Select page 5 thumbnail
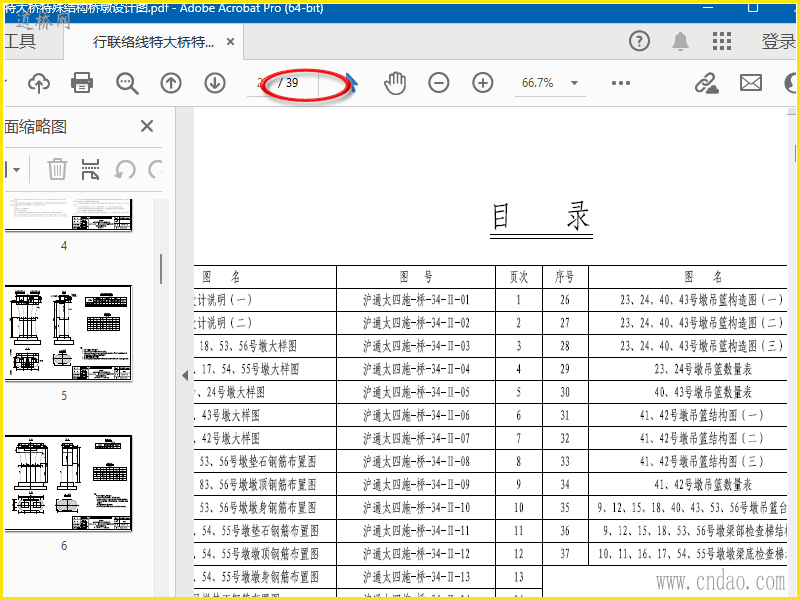Image resolution: width=800 pixels, height=600 pixels. tap(68, 333)
